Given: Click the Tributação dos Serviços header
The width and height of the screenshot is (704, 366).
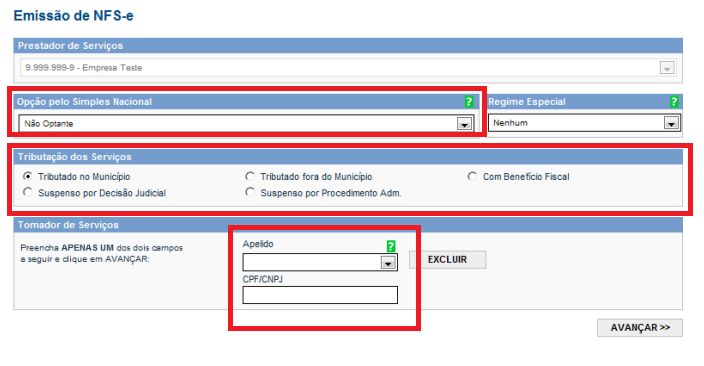Looking at the screenshot, I should [x=348, y=157].
